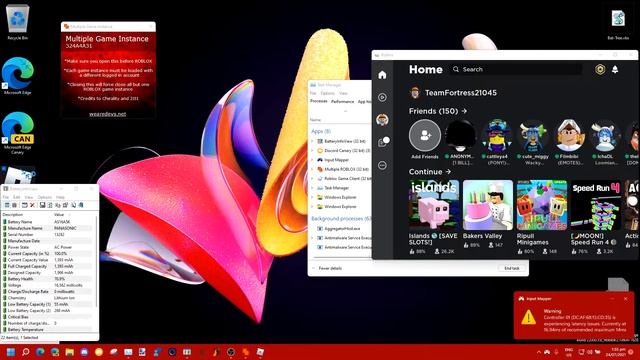
Task: Open File Explorer from the taskbar
Action: click(69, 352)
